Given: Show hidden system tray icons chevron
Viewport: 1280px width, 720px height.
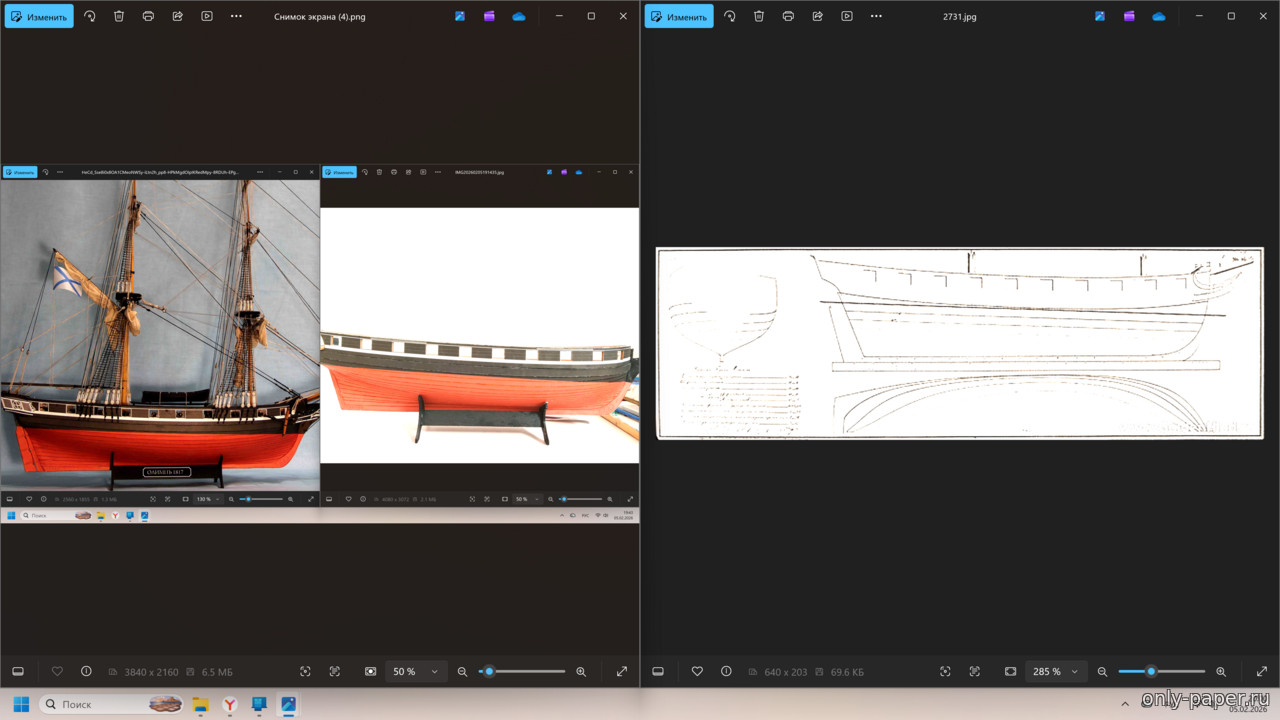Looking at the screenshot, I should click(x=1125, y=705).
